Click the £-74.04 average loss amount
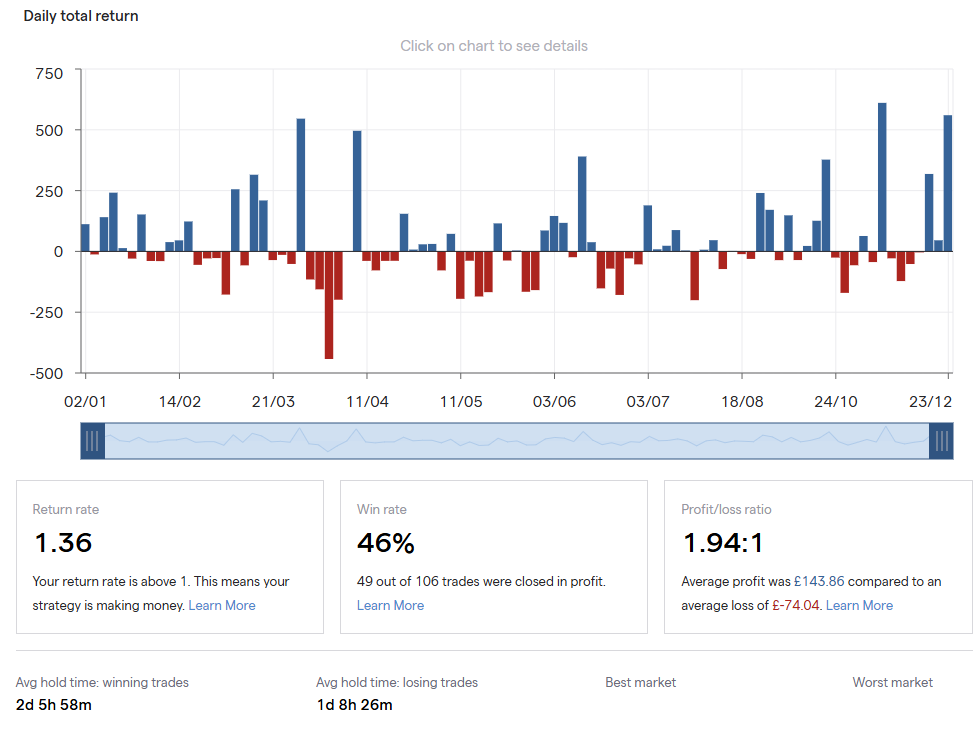The height and width of the screenshot is (732, 979). point(795,605)
